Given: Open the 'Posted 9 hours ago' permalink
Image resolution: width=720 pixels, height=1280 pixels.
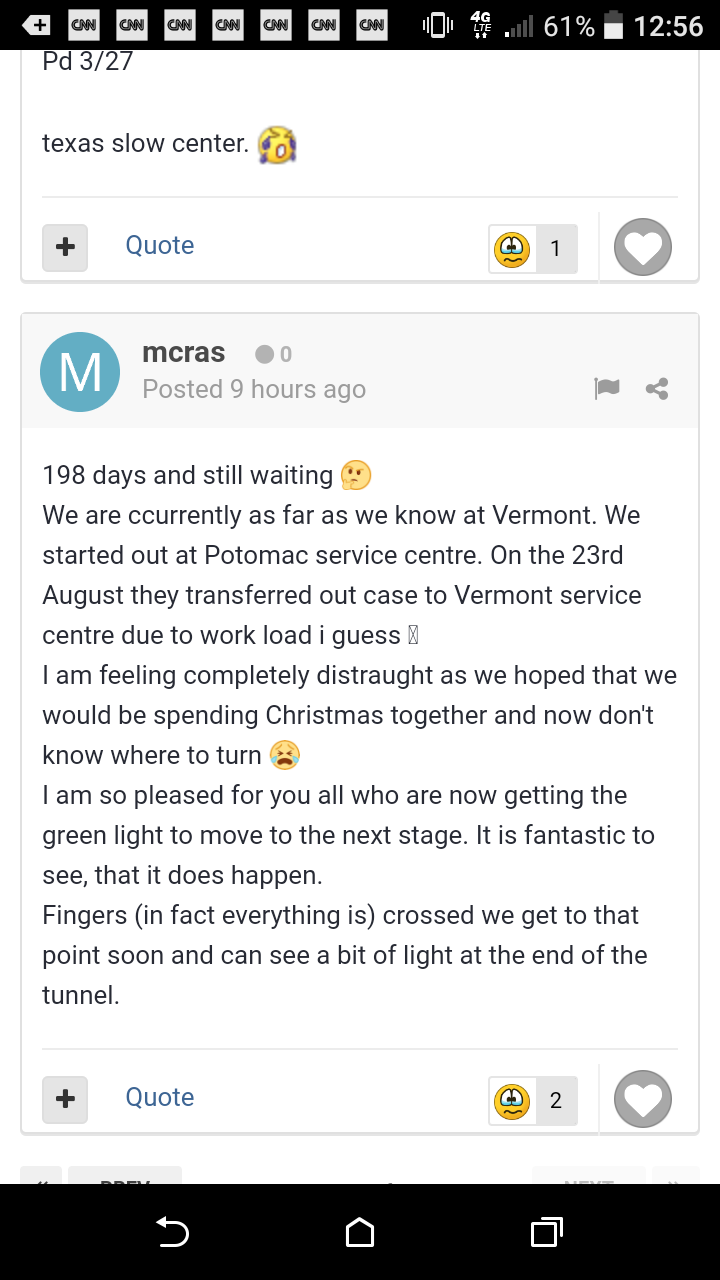Looking at the screenshot, I should (254, 389).
